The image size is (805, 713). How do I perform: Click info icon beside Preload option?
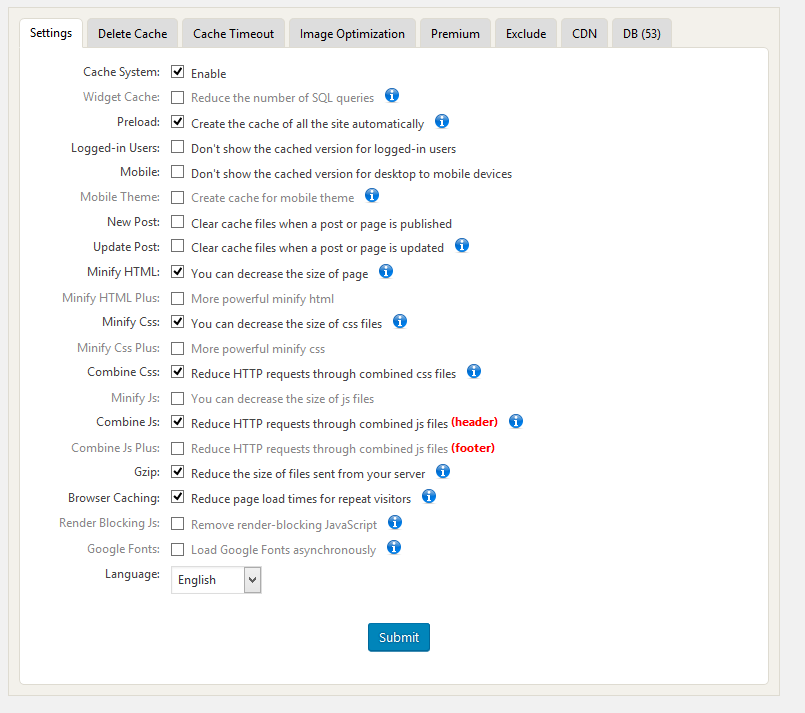pos(442,122)
